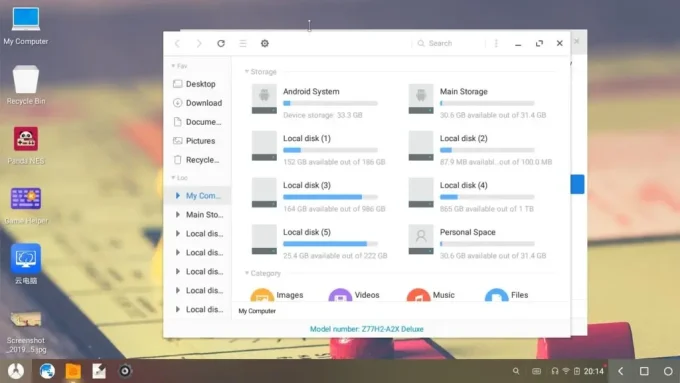
Task: Open the browser from the taskbar
Action: (x=47, y=371)
